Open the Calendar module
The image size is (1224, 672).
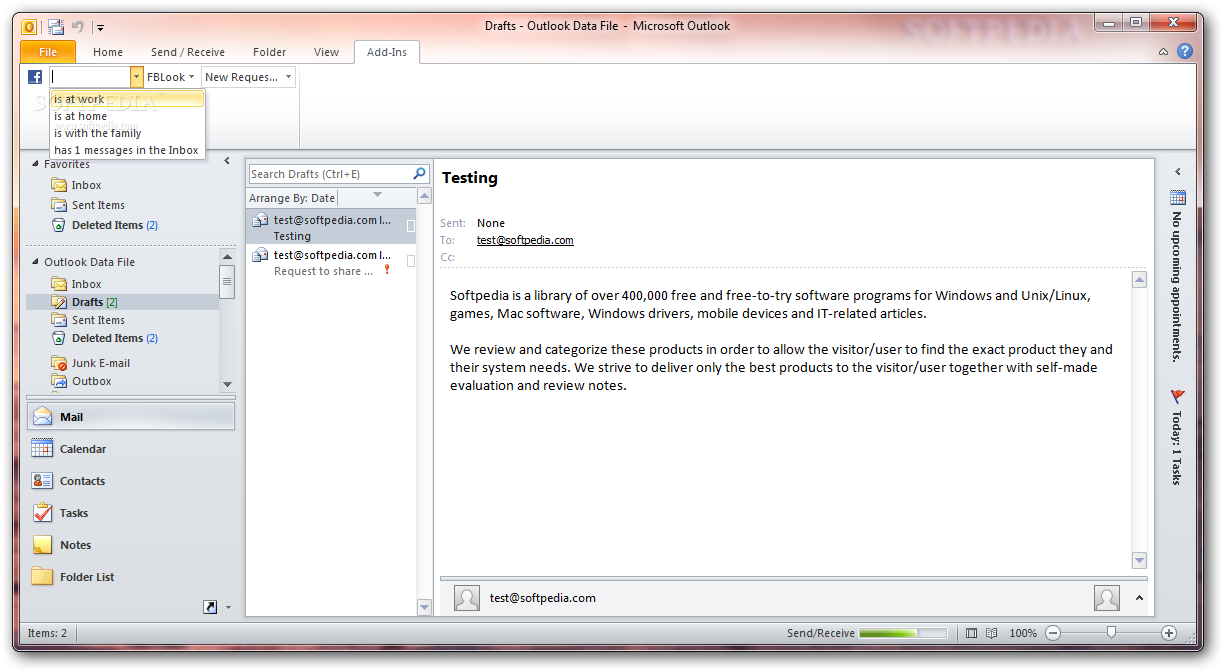tap(131, 449)
